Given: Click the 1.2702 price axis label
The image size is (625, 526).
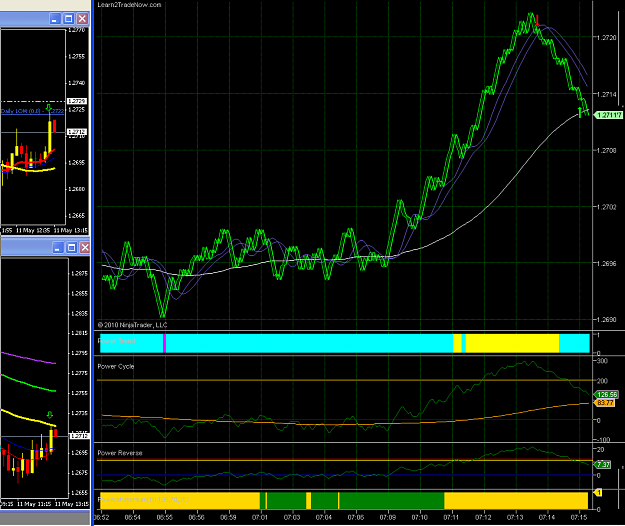Looking at the screenshot, I should [x=607, y=207].
